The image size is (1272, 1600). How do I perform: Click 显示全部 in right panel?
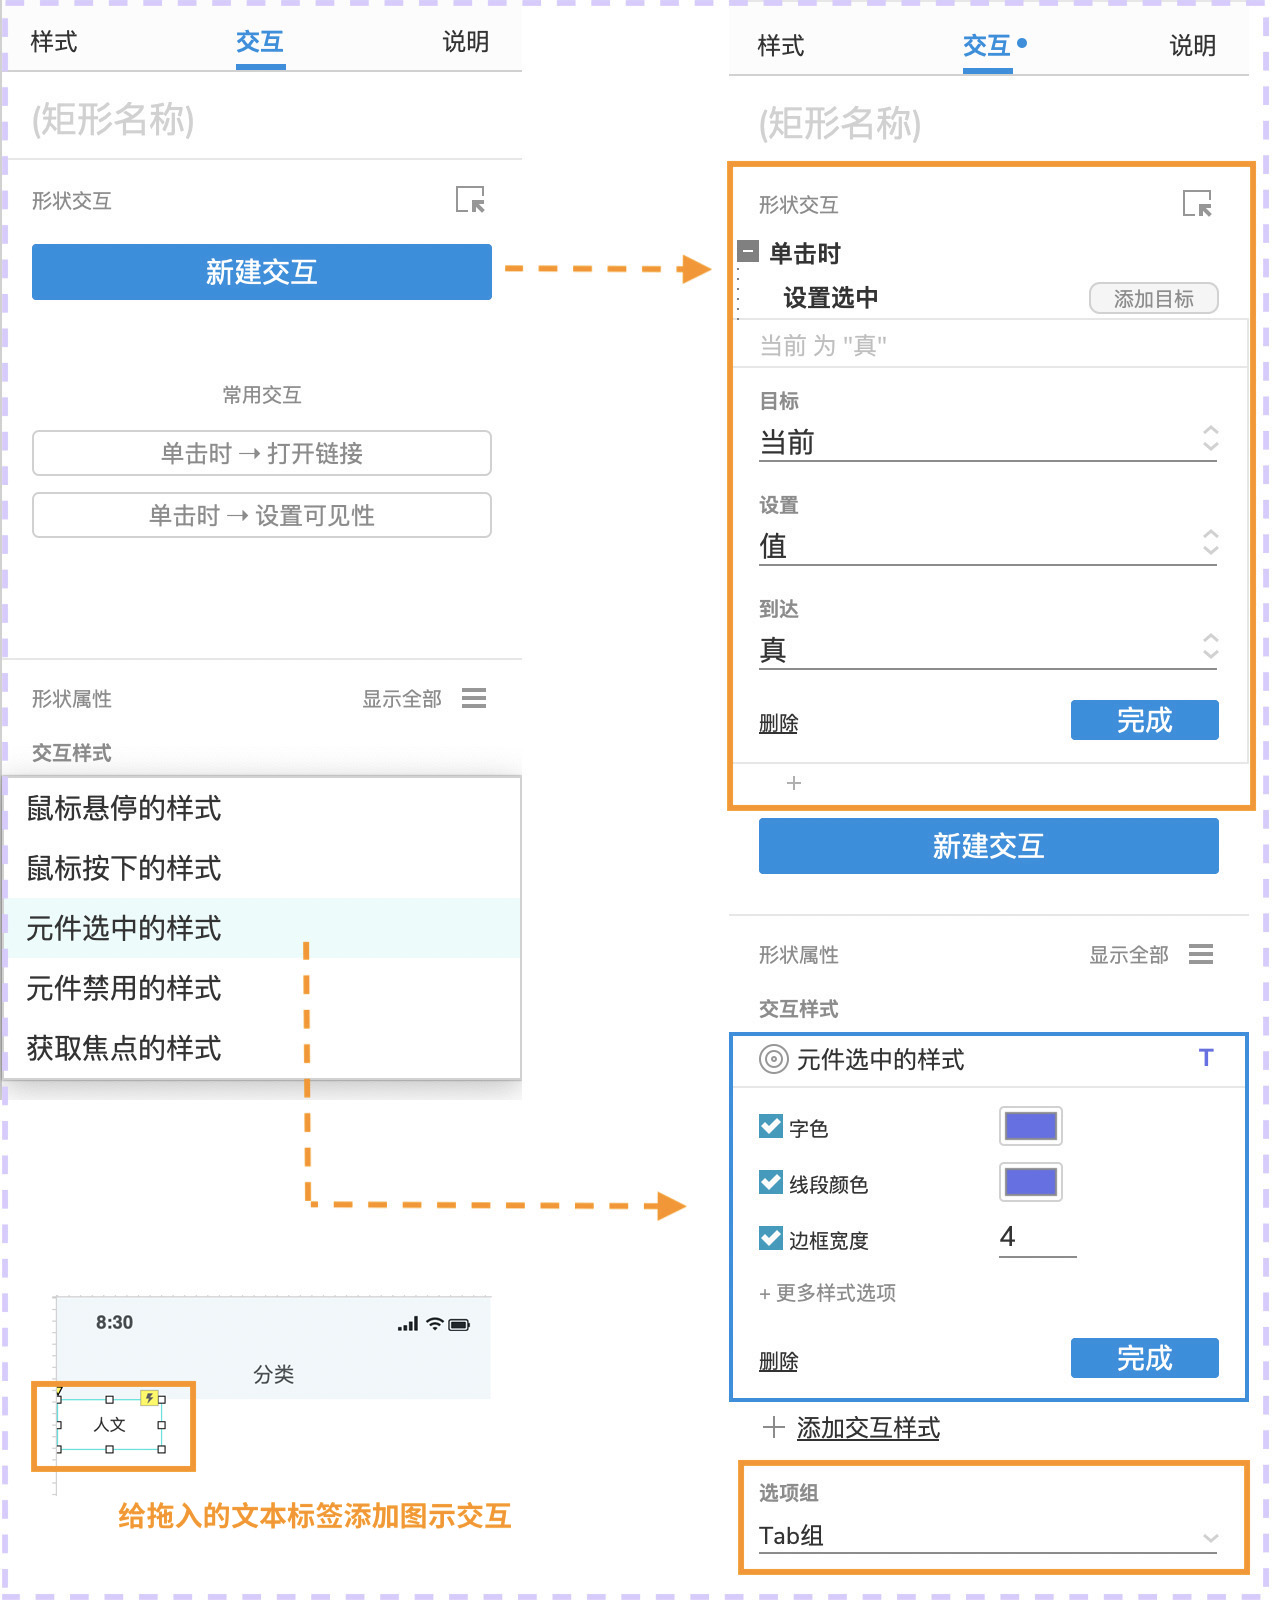1129,955
